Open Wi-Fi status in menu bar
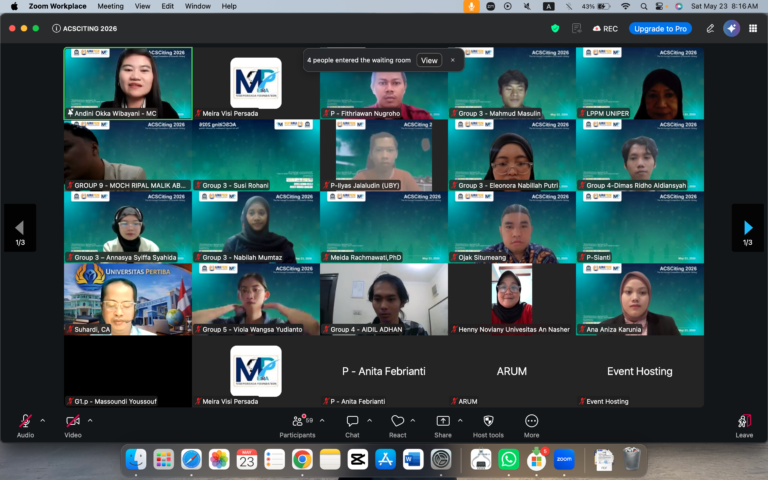This screenshot has width=768, height=480. tap(625, 6)
